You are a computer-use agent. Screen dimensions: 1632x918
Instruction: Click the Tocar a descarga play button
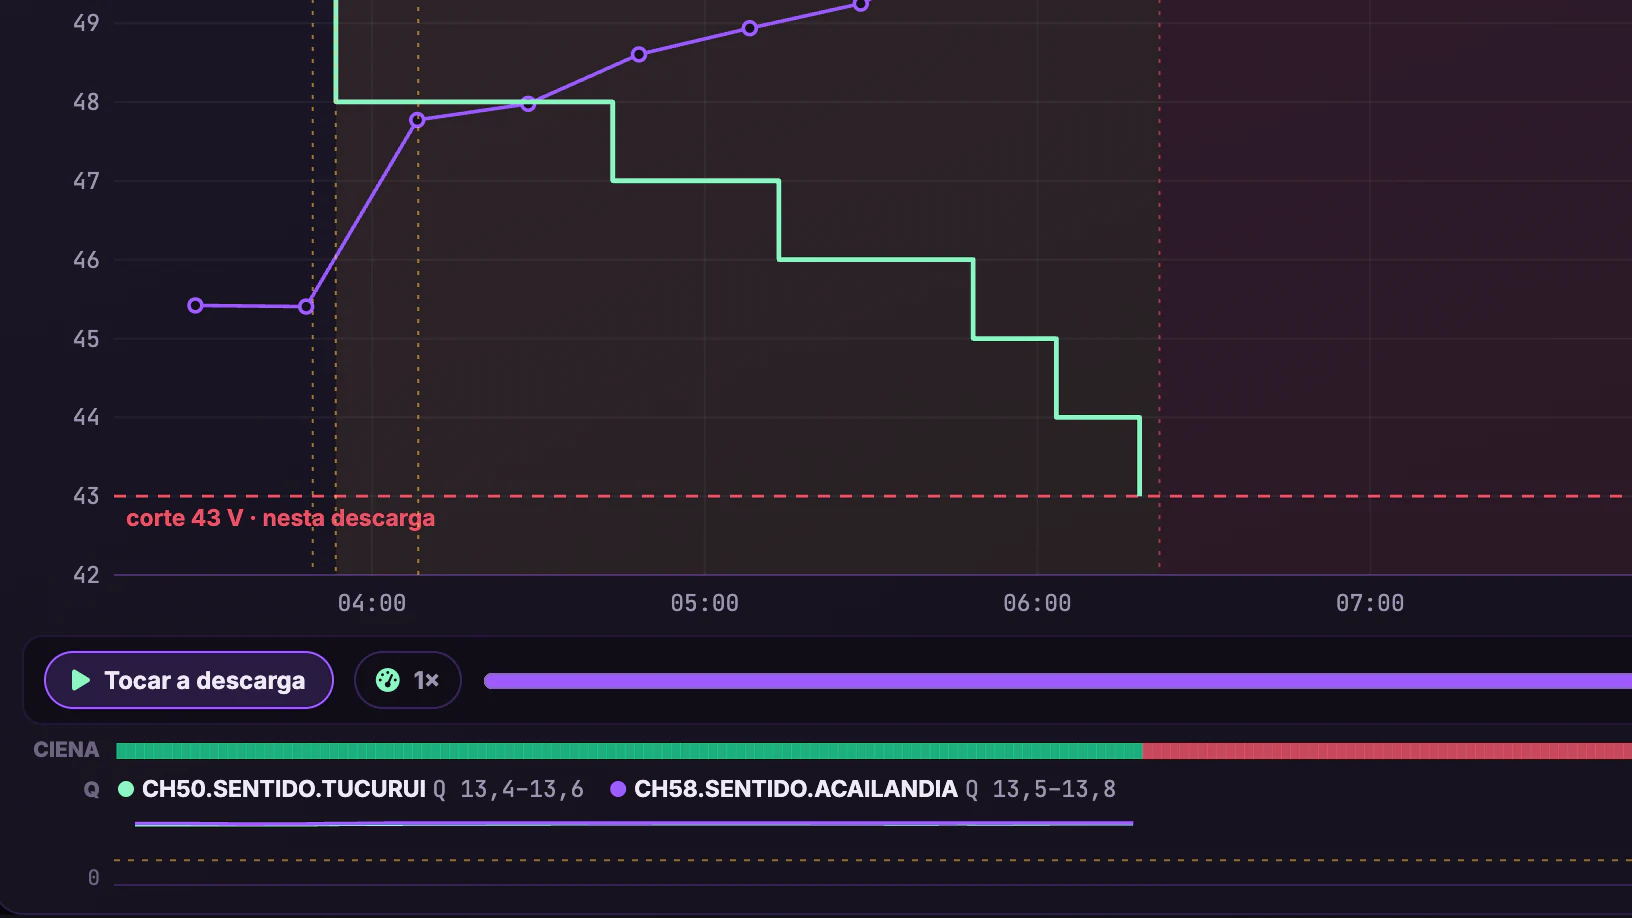click(189, 680)
